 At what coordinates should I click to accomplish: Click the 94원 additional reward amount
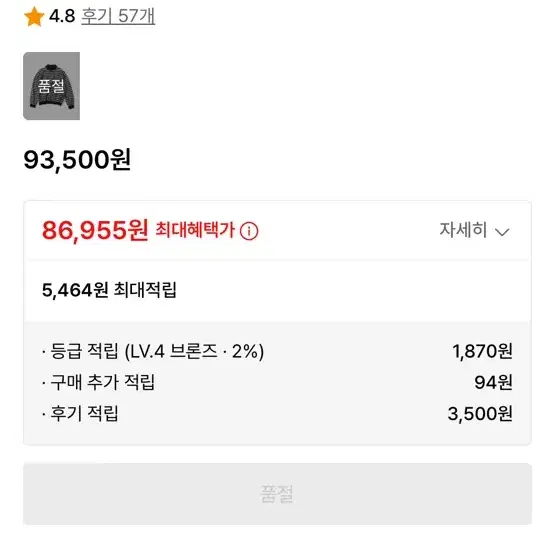[x=494, y=382]
